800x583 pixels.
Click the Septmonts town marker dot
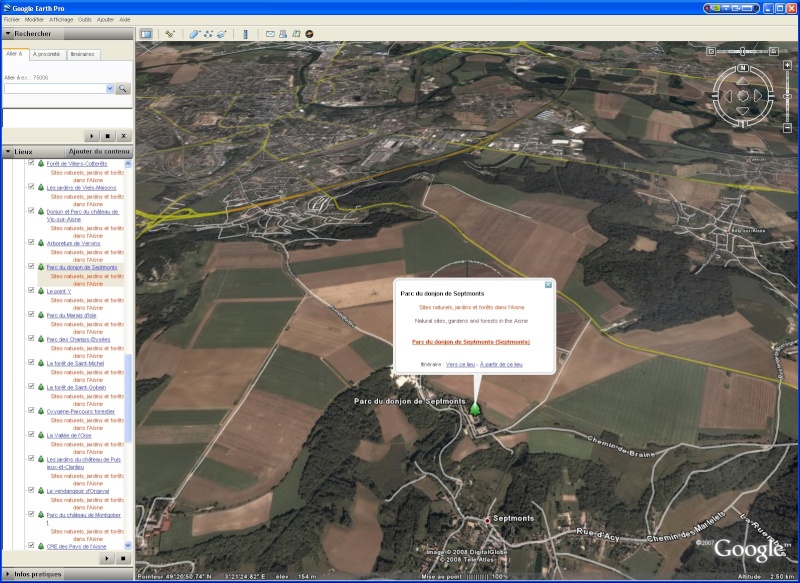[487, 520]
